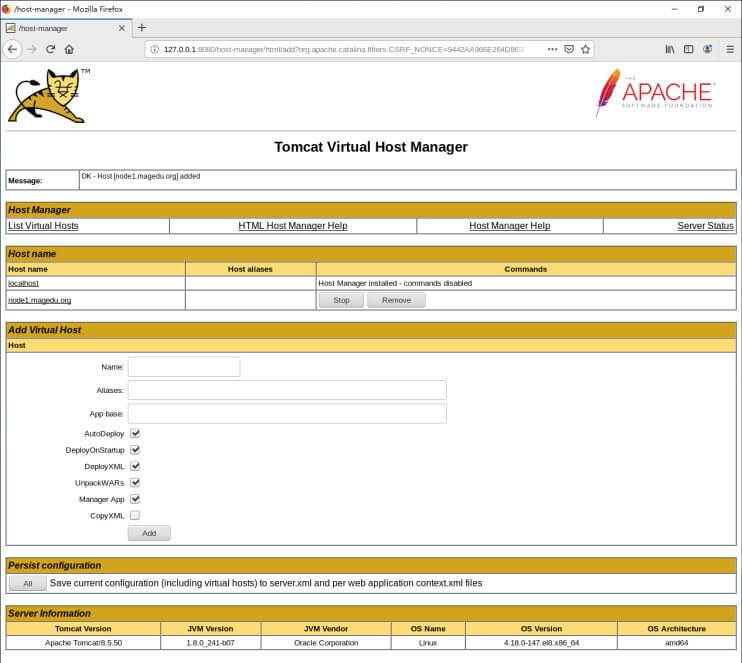Screen dimensions: 742x663
Task: Stop the node1.magedu.org host
Action: 341,300
